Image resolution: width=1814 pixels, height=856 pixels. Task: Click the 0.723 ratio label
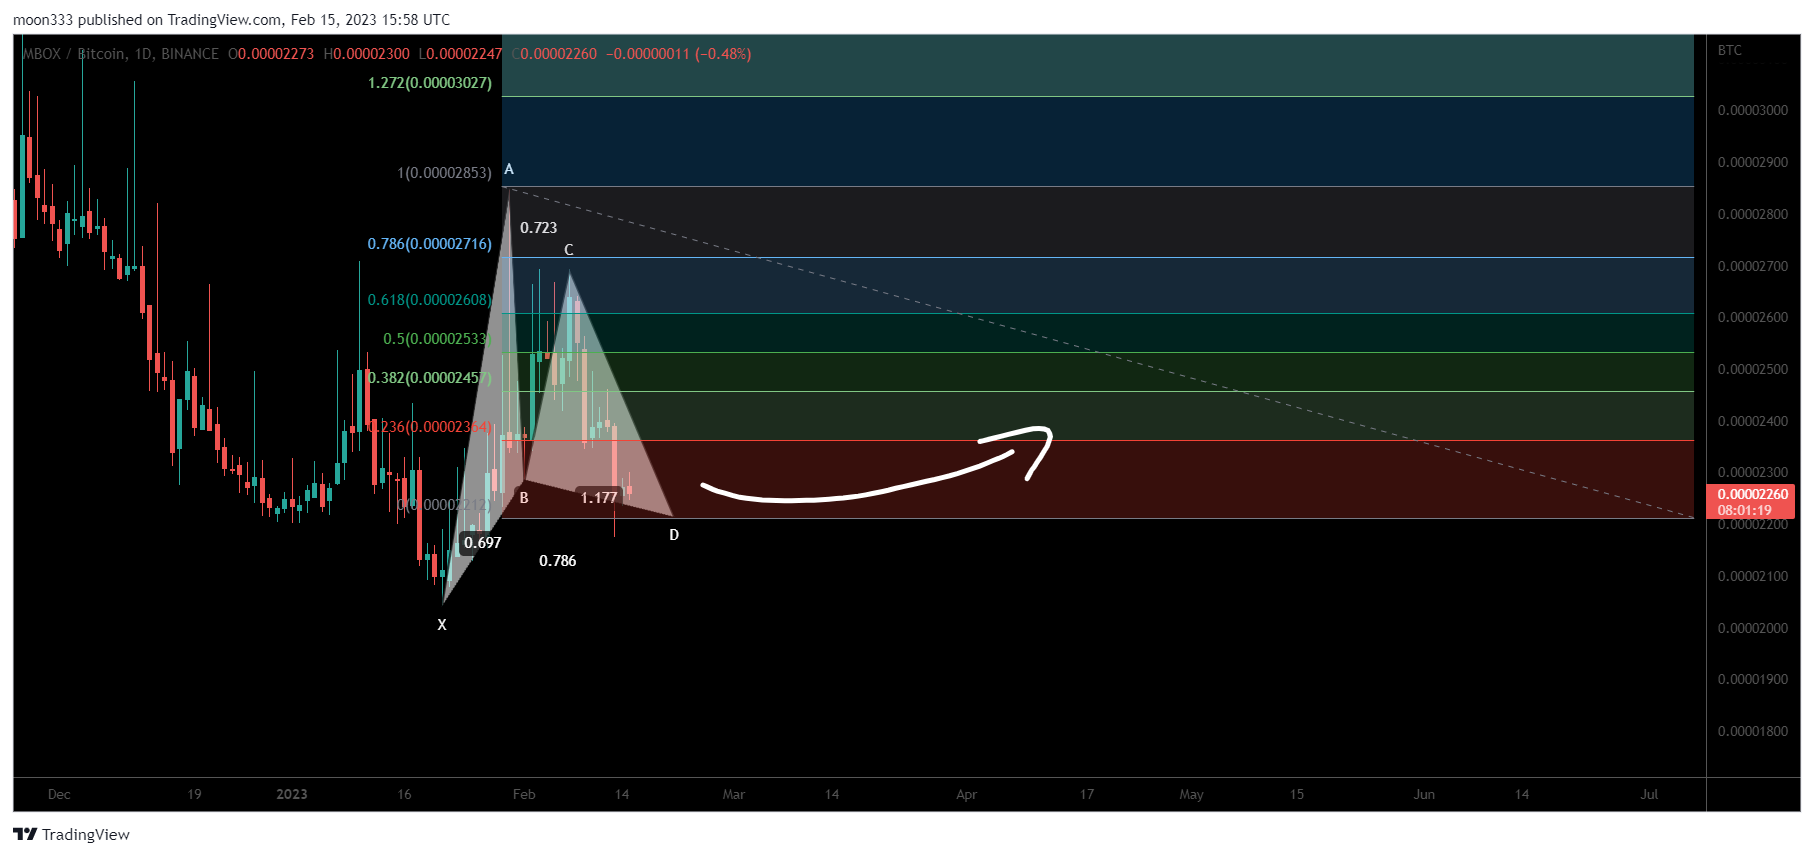(x=539, y=228)
